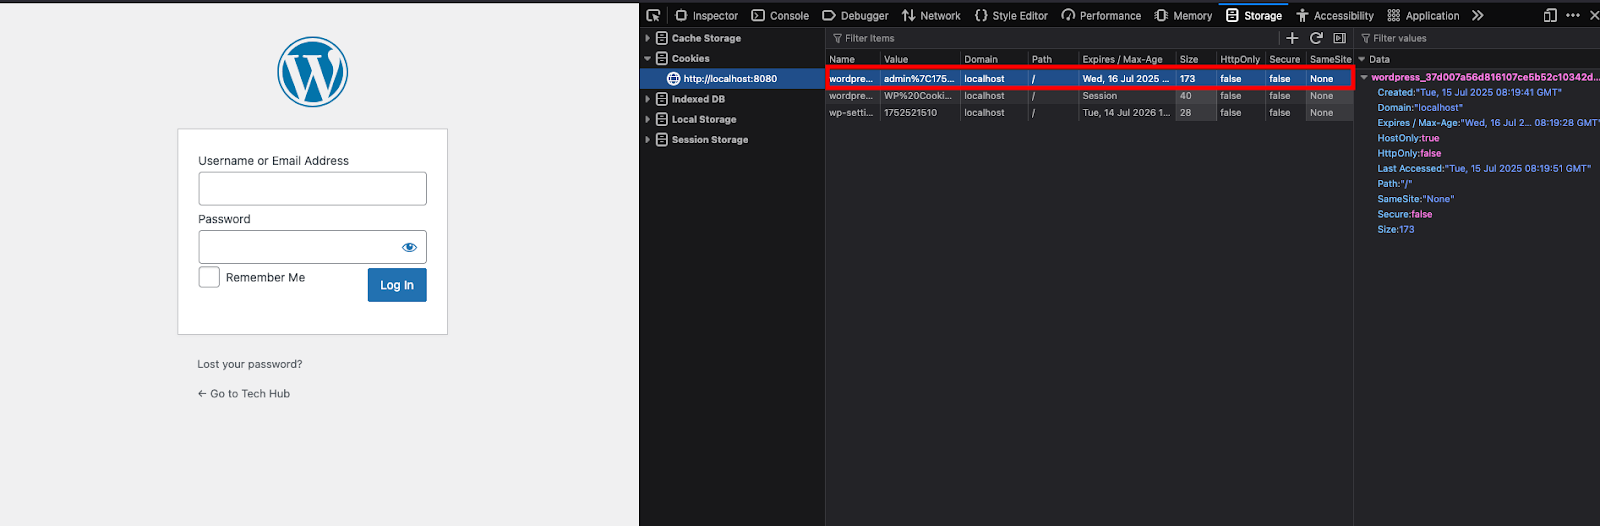Click the Local Storage label
Image resolution: width=1600 pixels, height=526 pixels.
click(x=704, y=119)
